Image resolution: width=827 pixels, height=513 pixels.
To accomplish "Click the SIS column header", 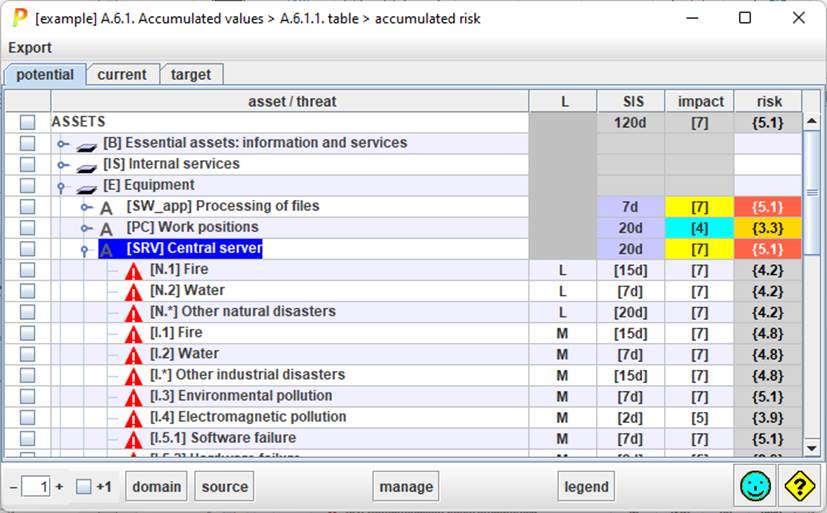I will [631, 101].
